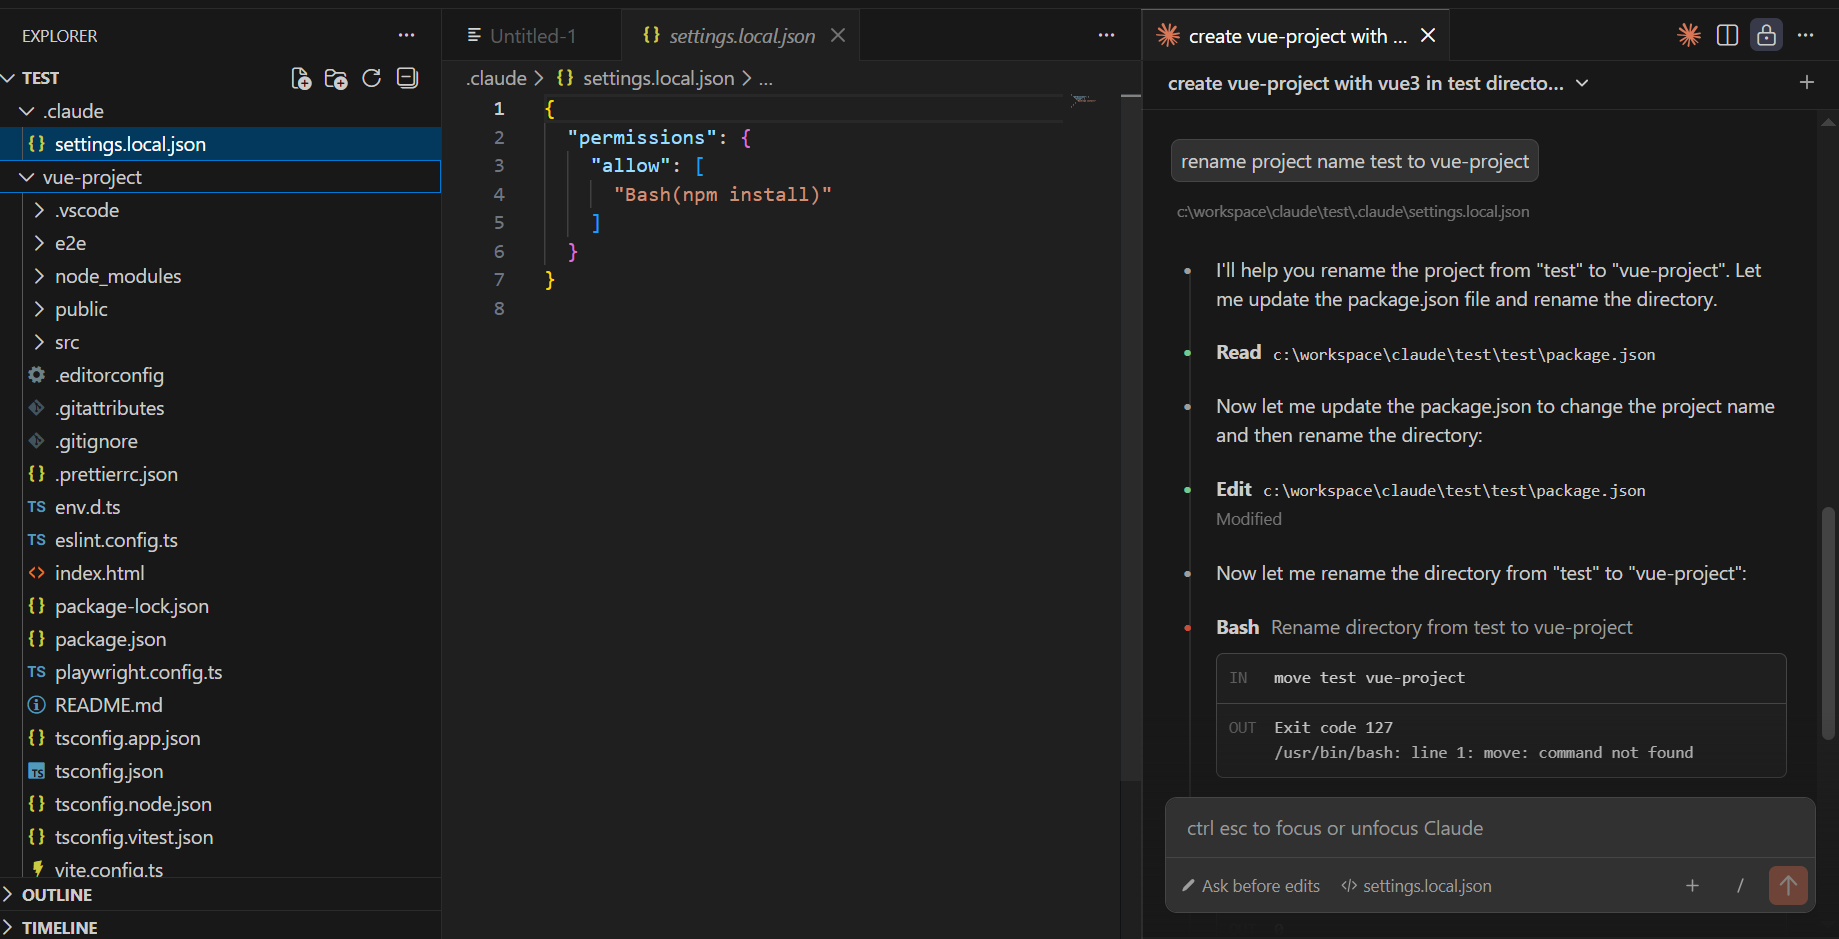Click the Edit package.json path link

1454,491
